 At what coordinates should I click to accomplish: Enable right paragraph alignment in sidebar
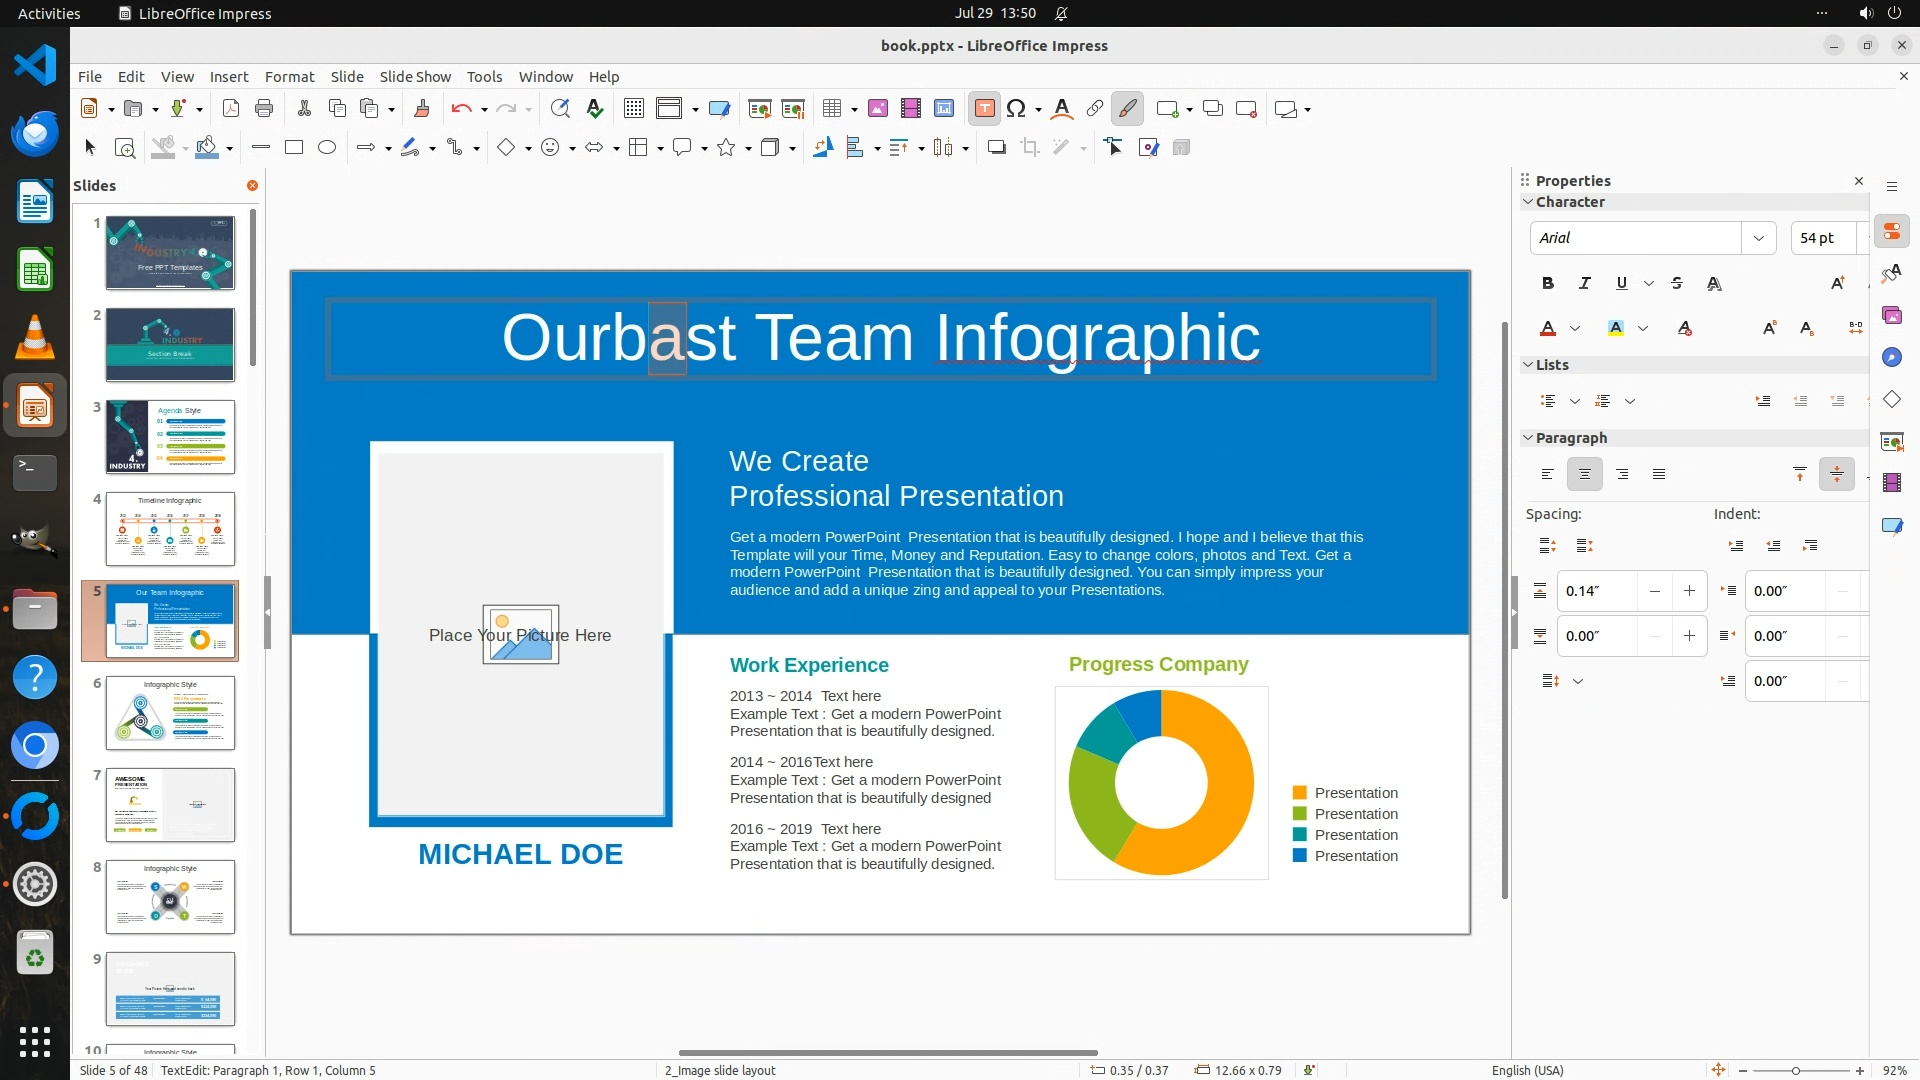coord(1622,475)
